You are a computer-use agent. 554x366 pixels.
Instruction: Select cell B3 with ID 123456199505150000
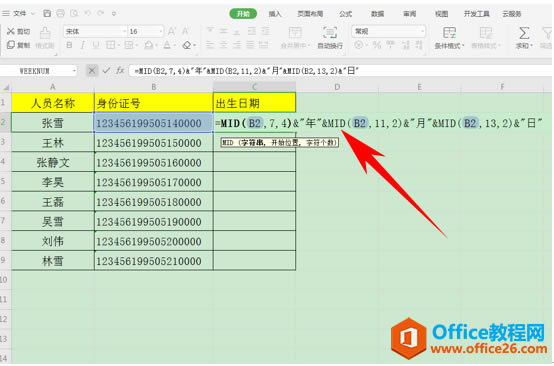[154, 143]
